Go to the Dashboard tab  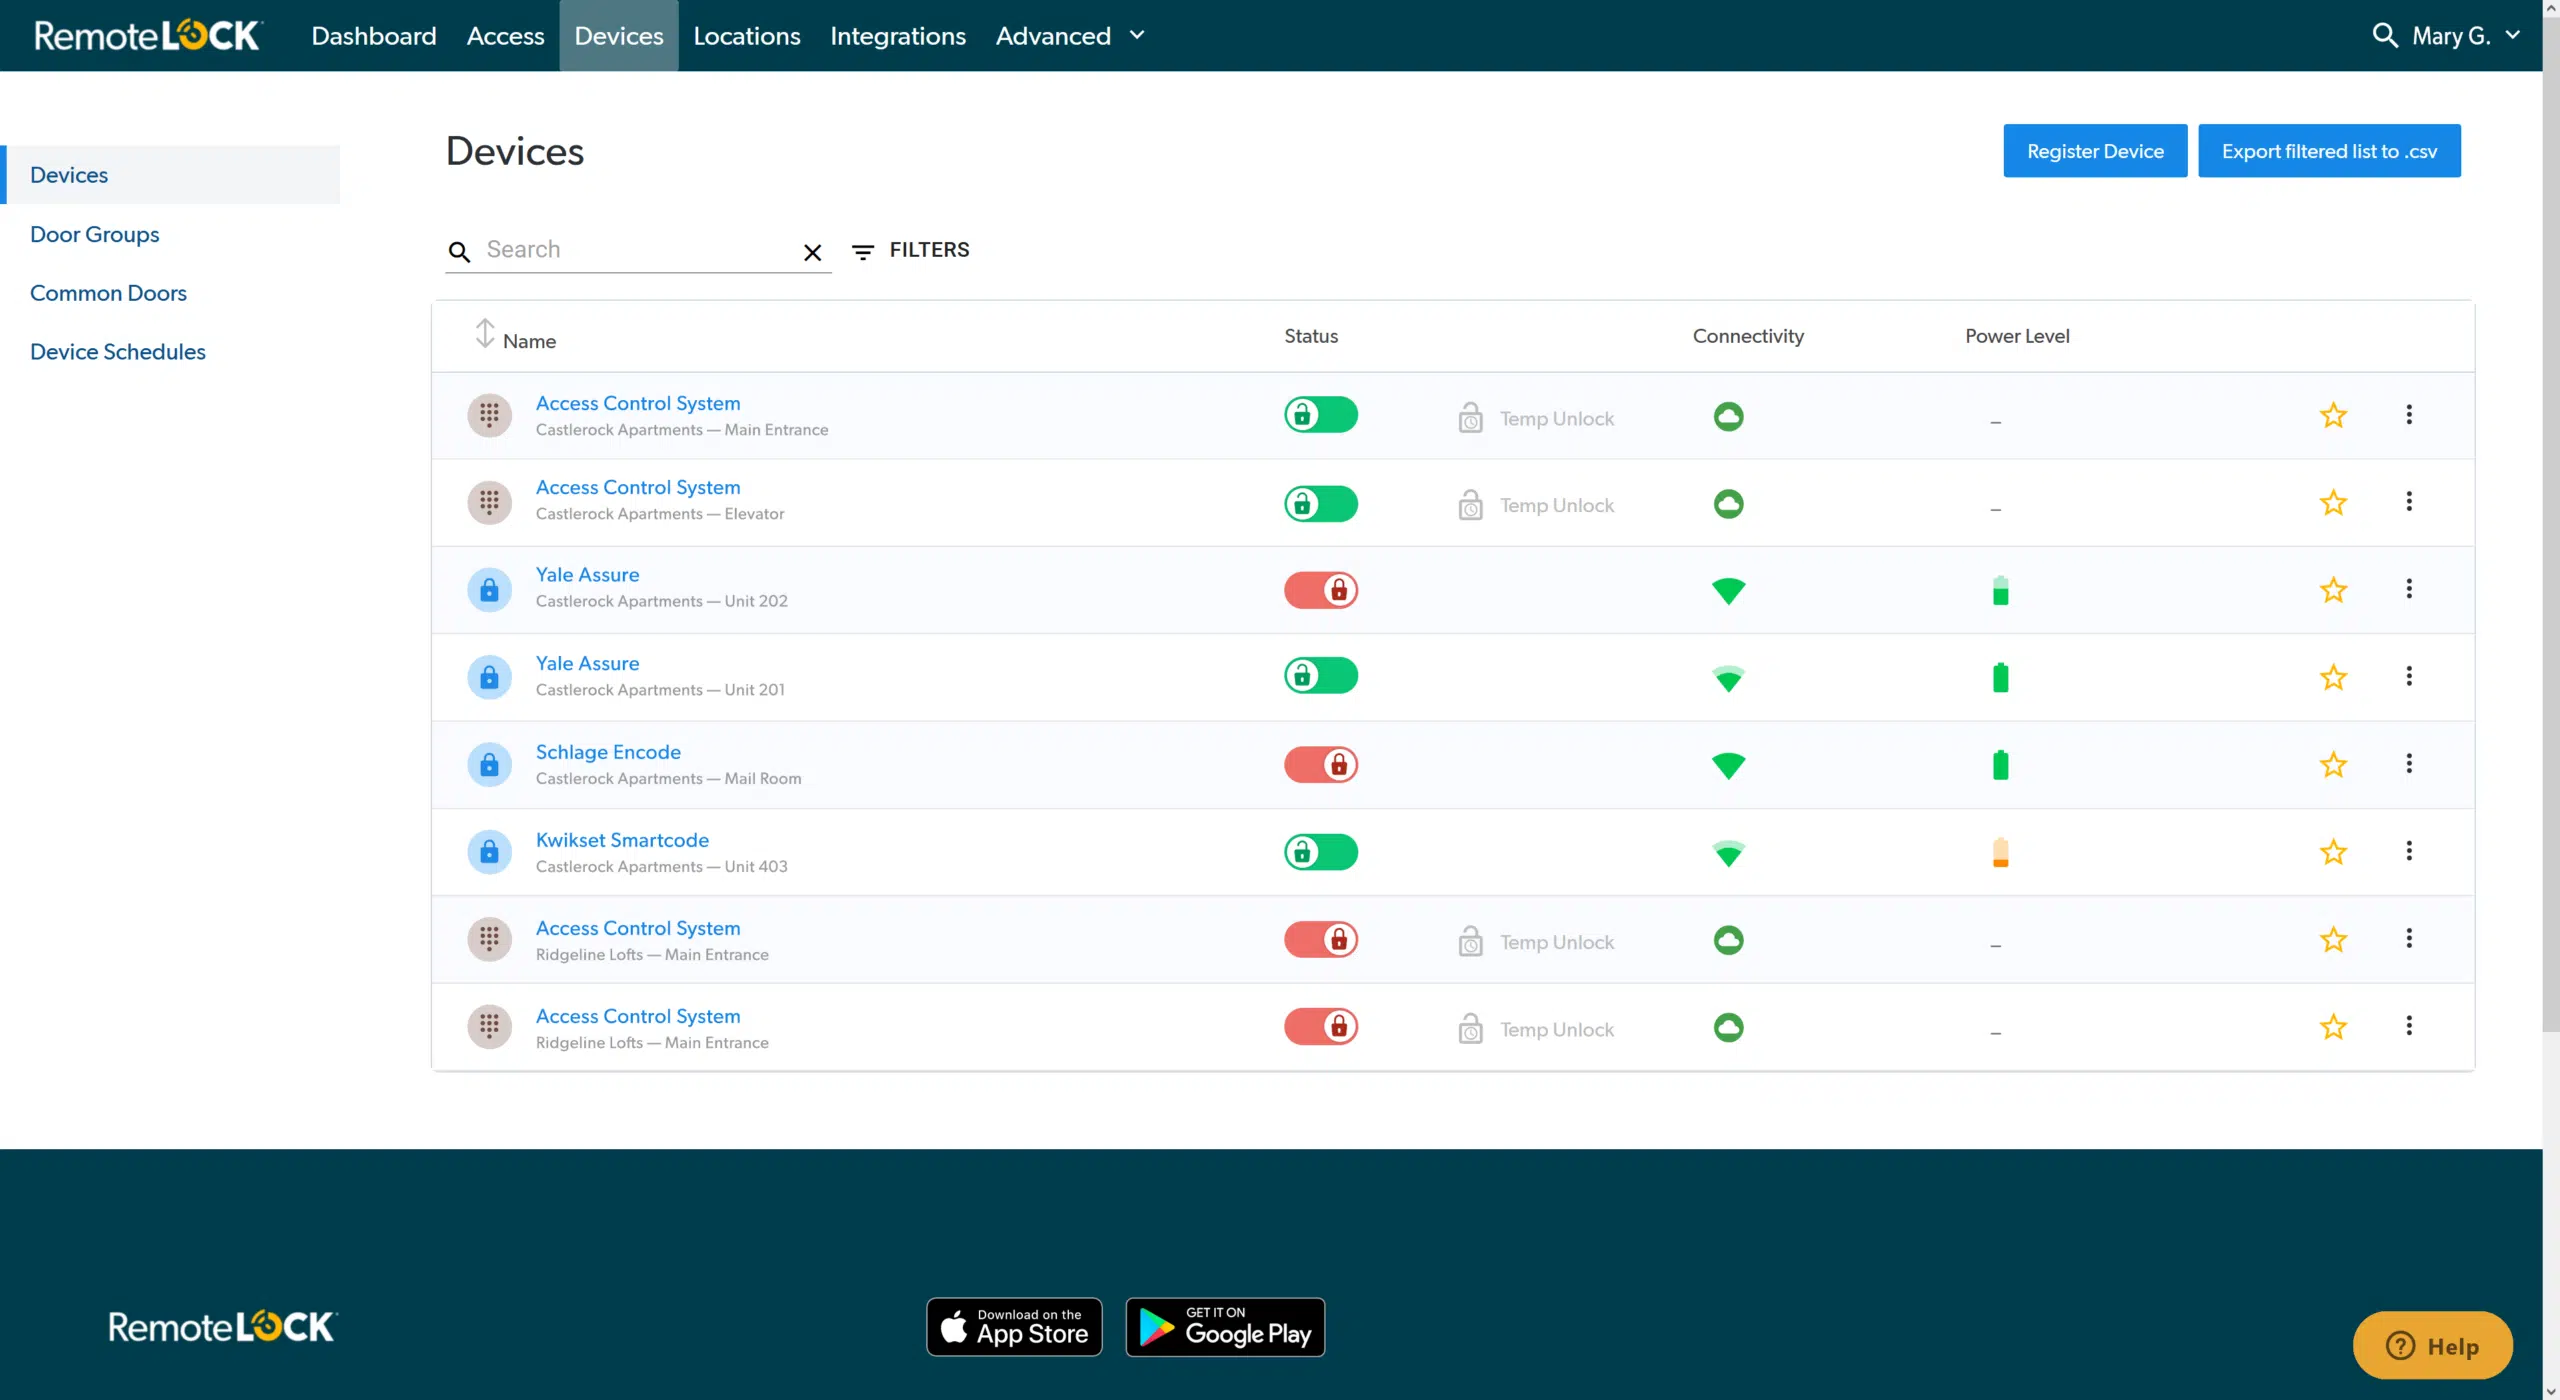click(x=374, y=36)
